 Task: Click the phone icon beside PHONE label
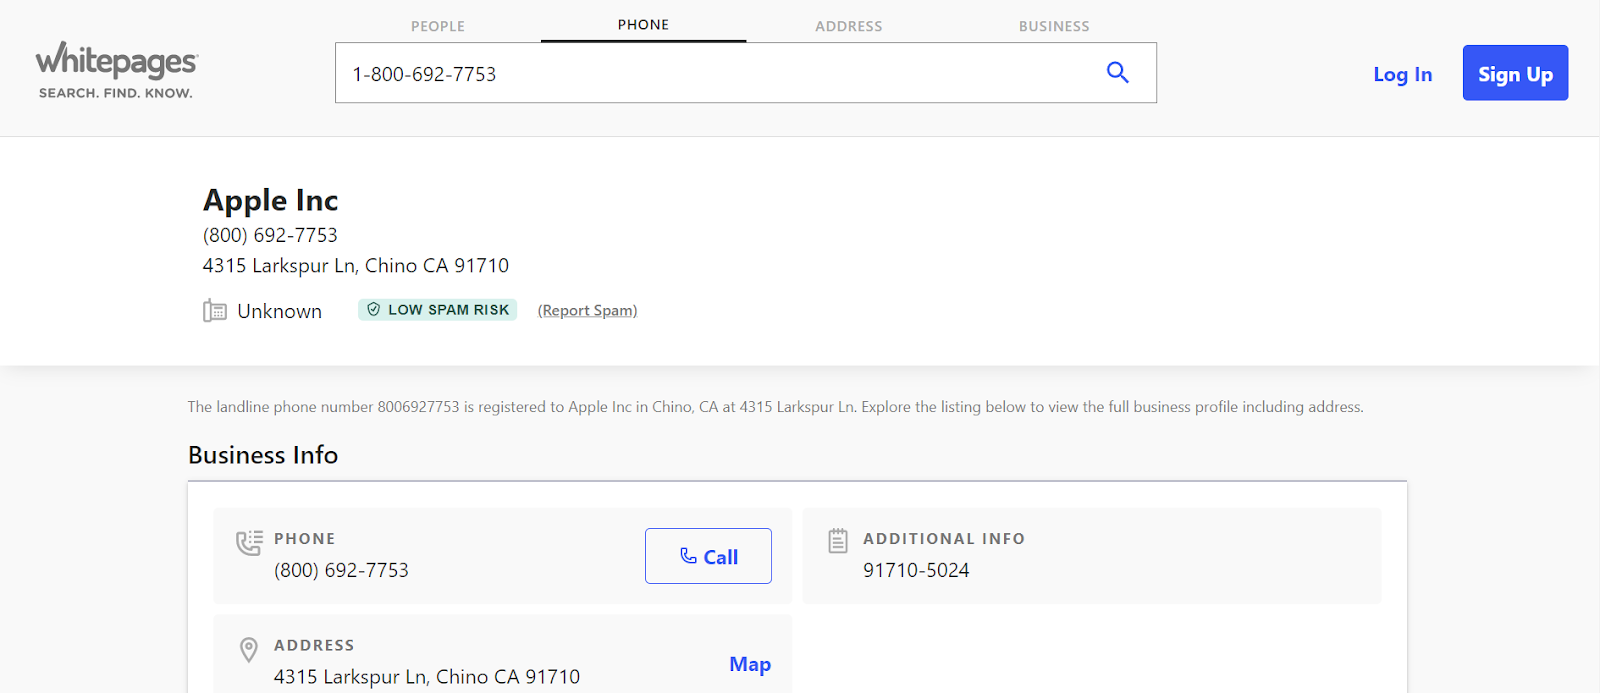249,542
